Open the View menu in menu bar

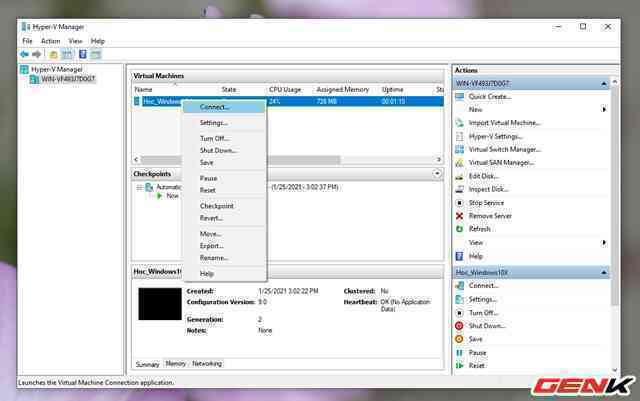76,41
